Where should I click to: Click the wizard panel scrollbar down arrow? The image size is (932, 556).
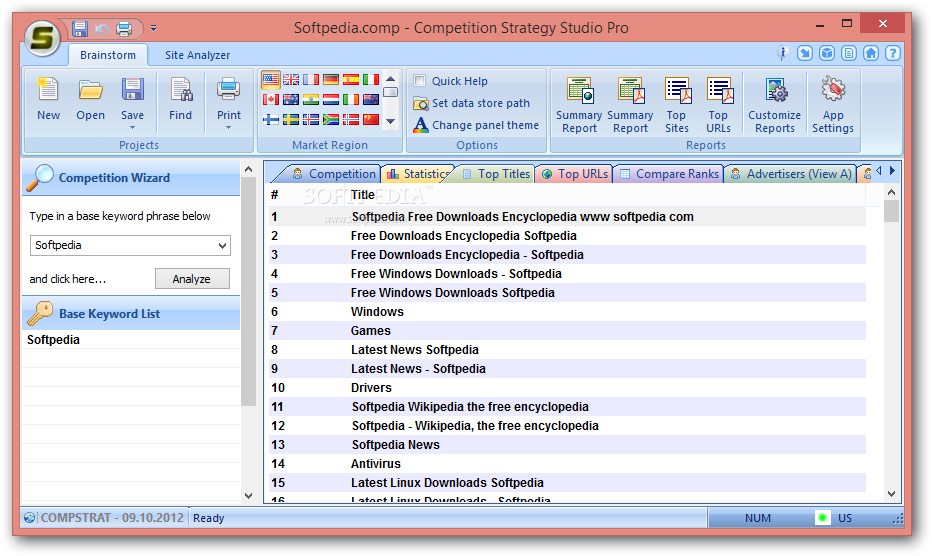point(248,495)
